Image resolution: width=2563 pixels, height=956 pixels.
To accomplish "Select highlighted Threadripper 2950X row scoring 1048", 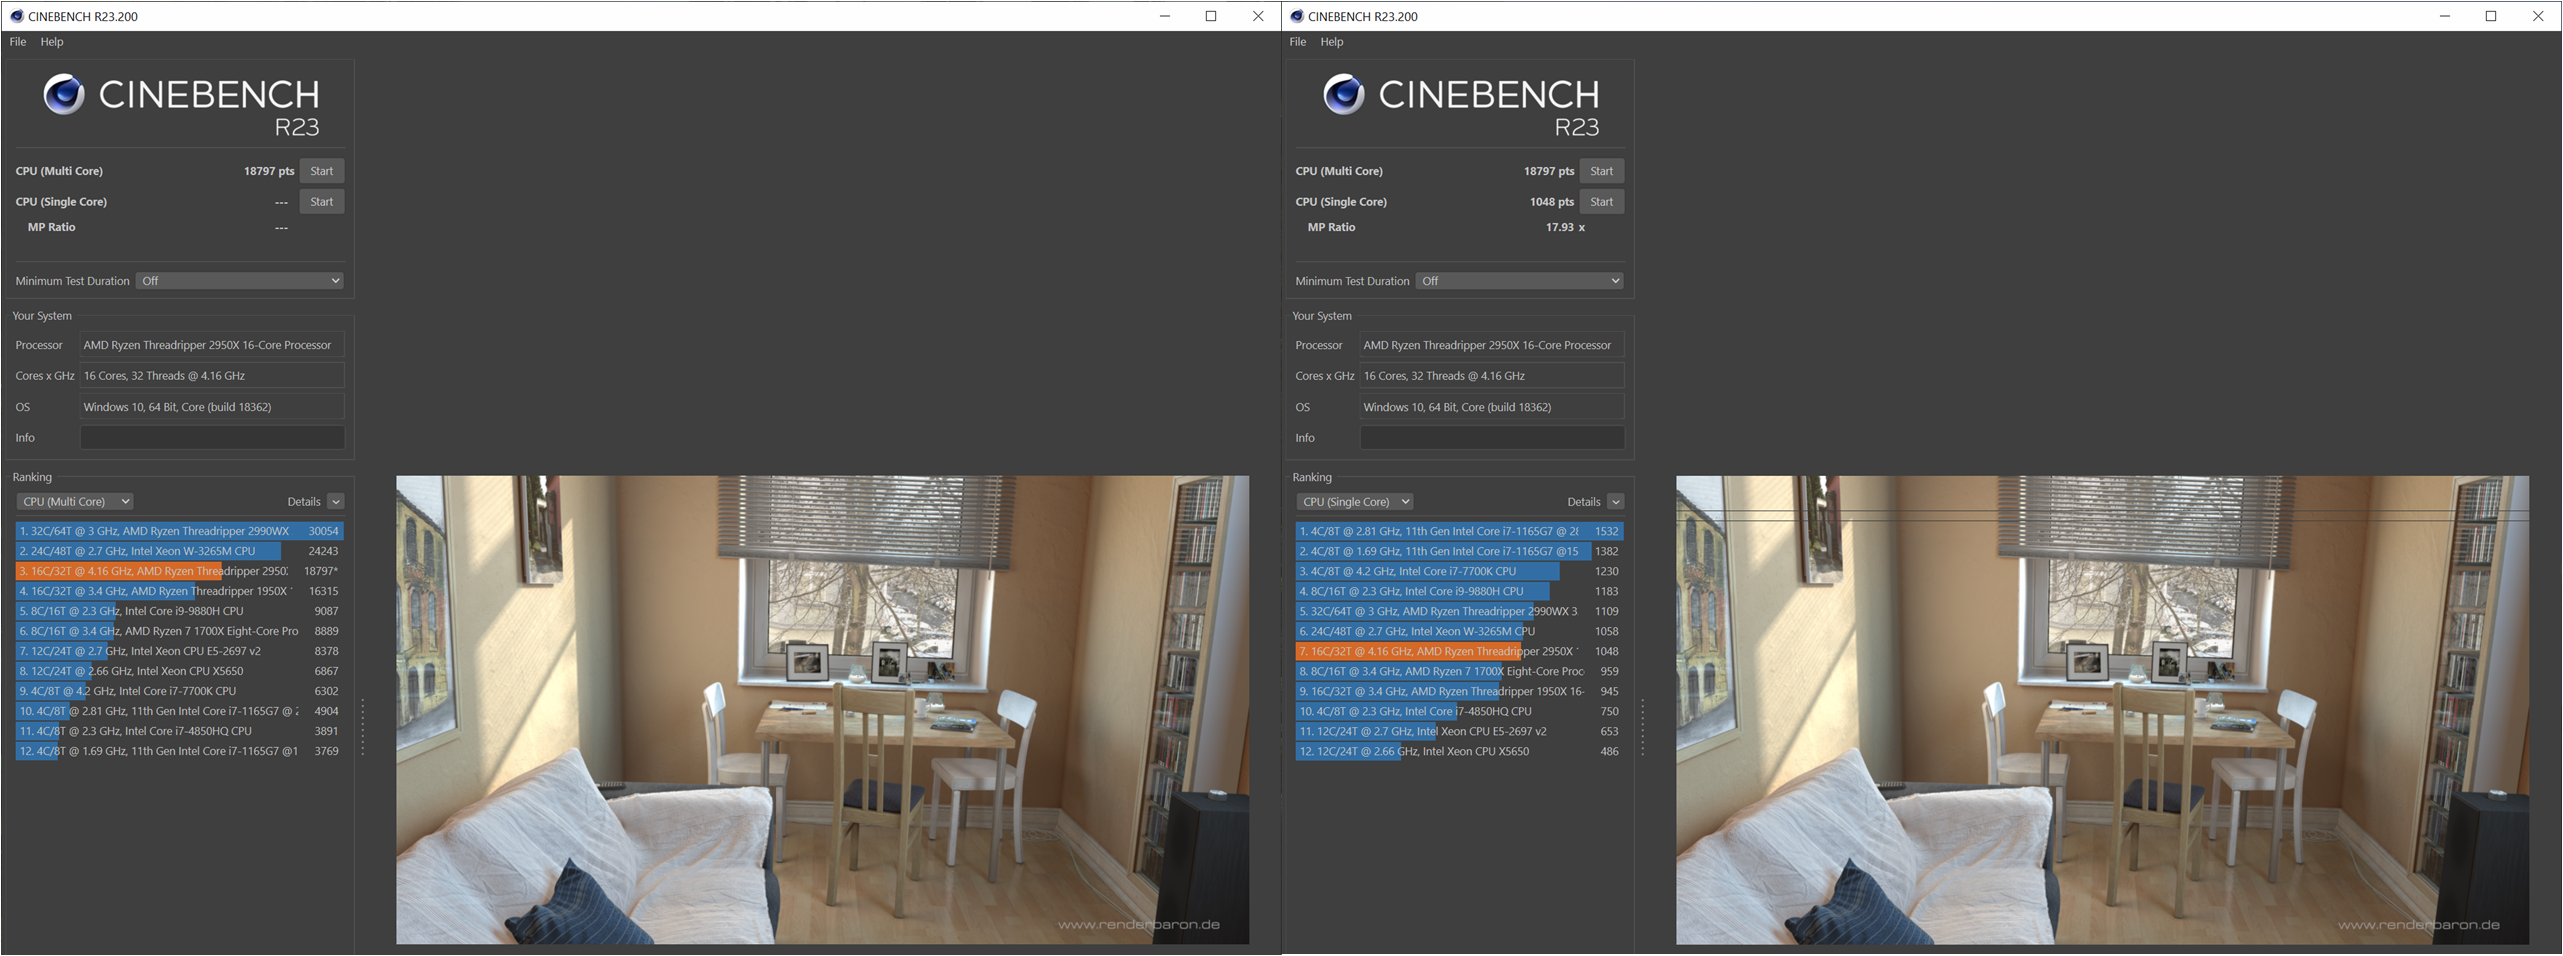I will pos(1459,651).
